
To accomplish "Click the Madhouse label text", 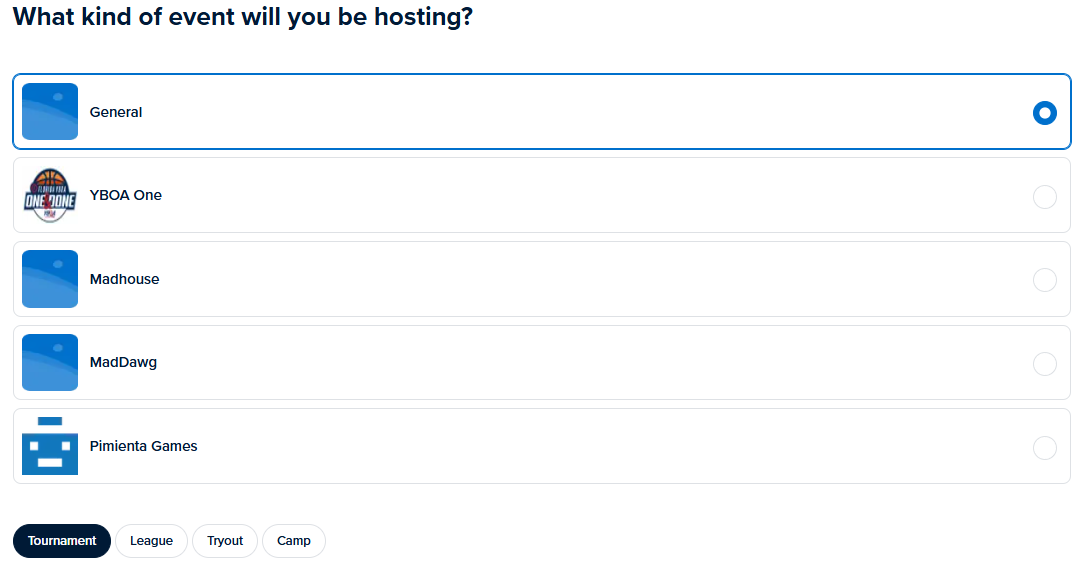I will coord(124,279).
